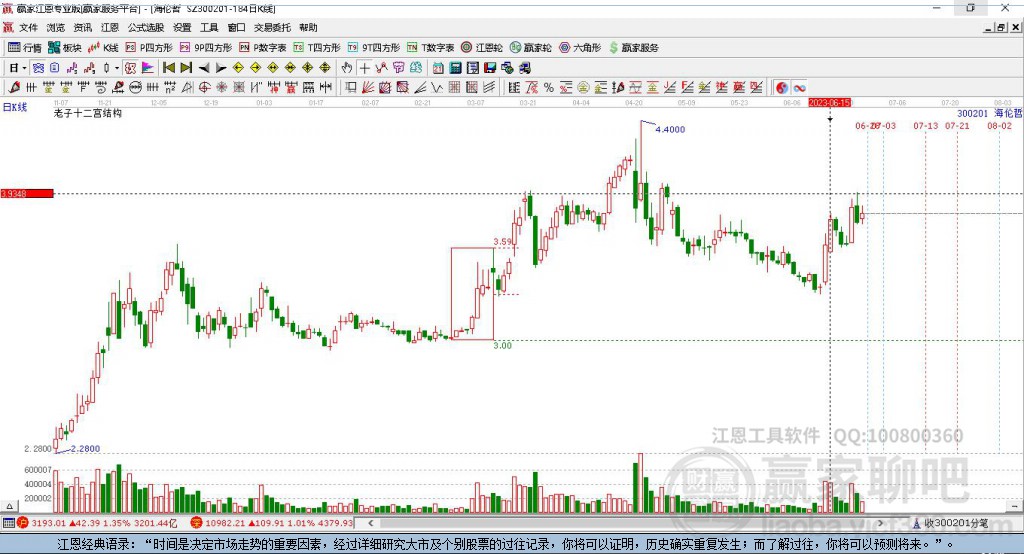
Task: Step chart right with black arrow
Action: (221, 68)
